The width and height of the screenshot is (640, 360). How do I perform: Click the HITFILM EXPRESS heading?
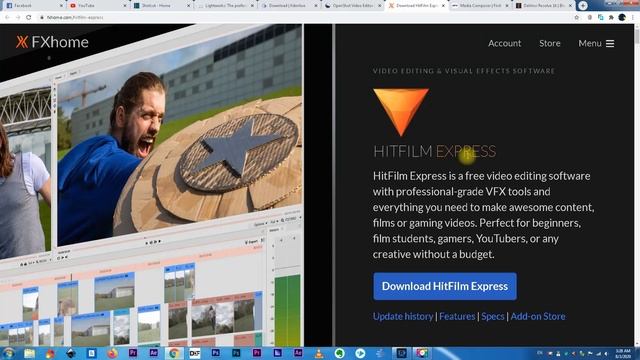point(434,151)
